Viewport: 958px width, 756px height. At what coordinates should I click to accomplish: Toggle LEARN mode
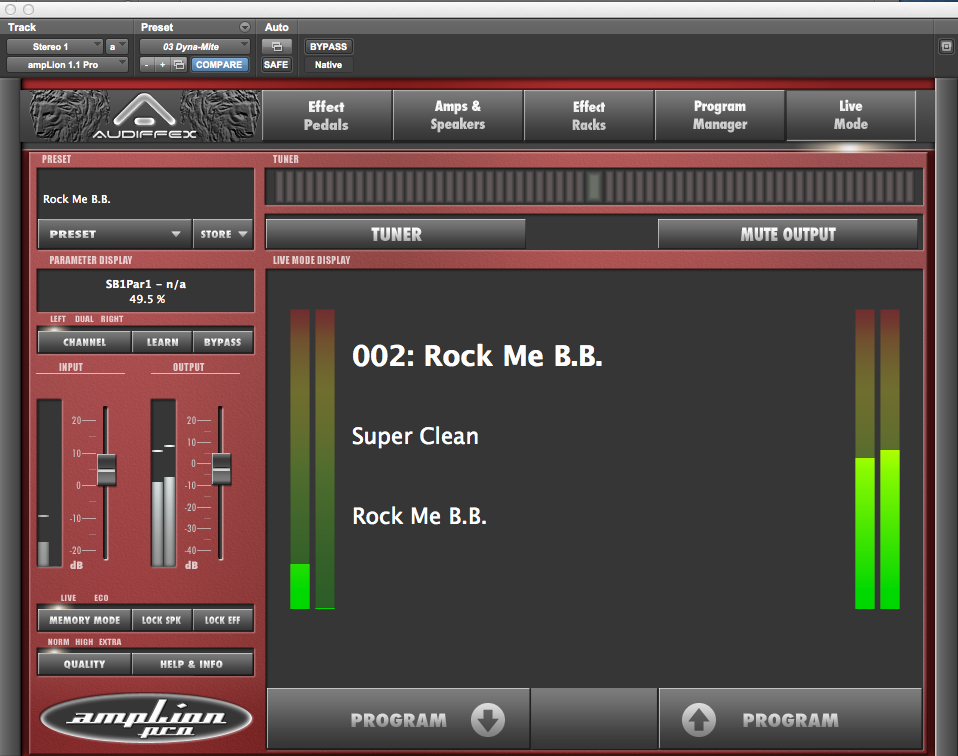tap(163, 342)
